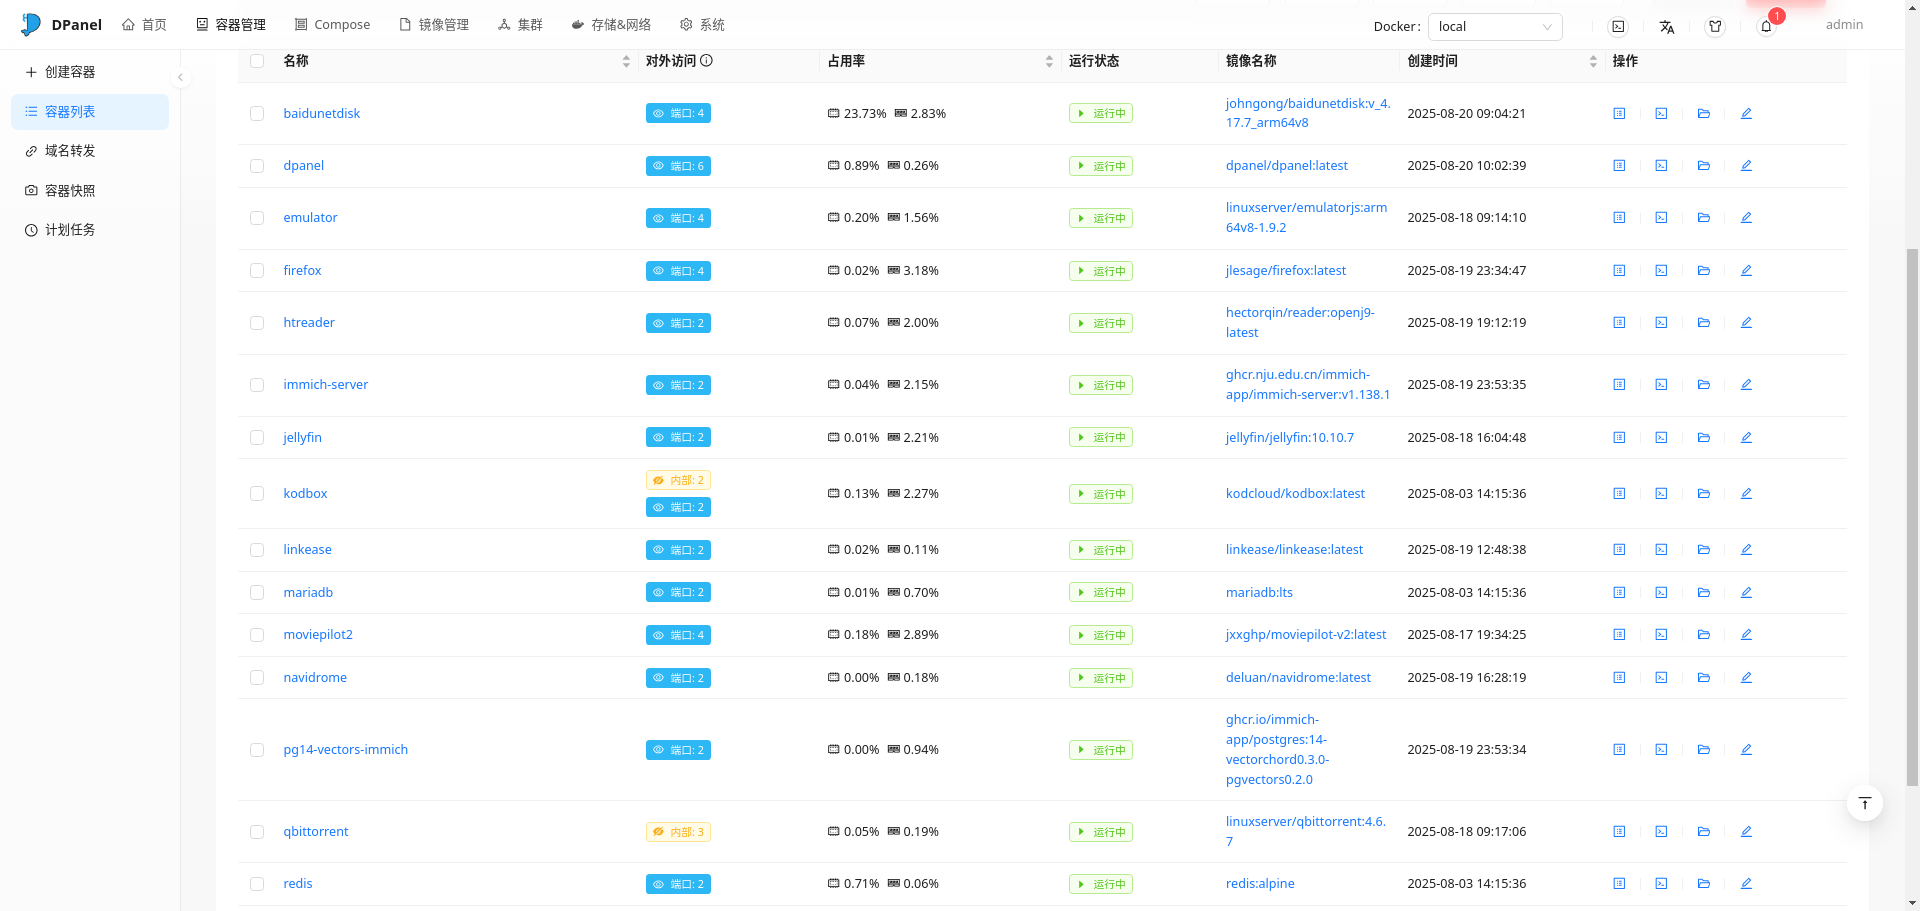Toggle the select-all checkbox in table header
The image size is (1920, 911).
coord(257,61)
